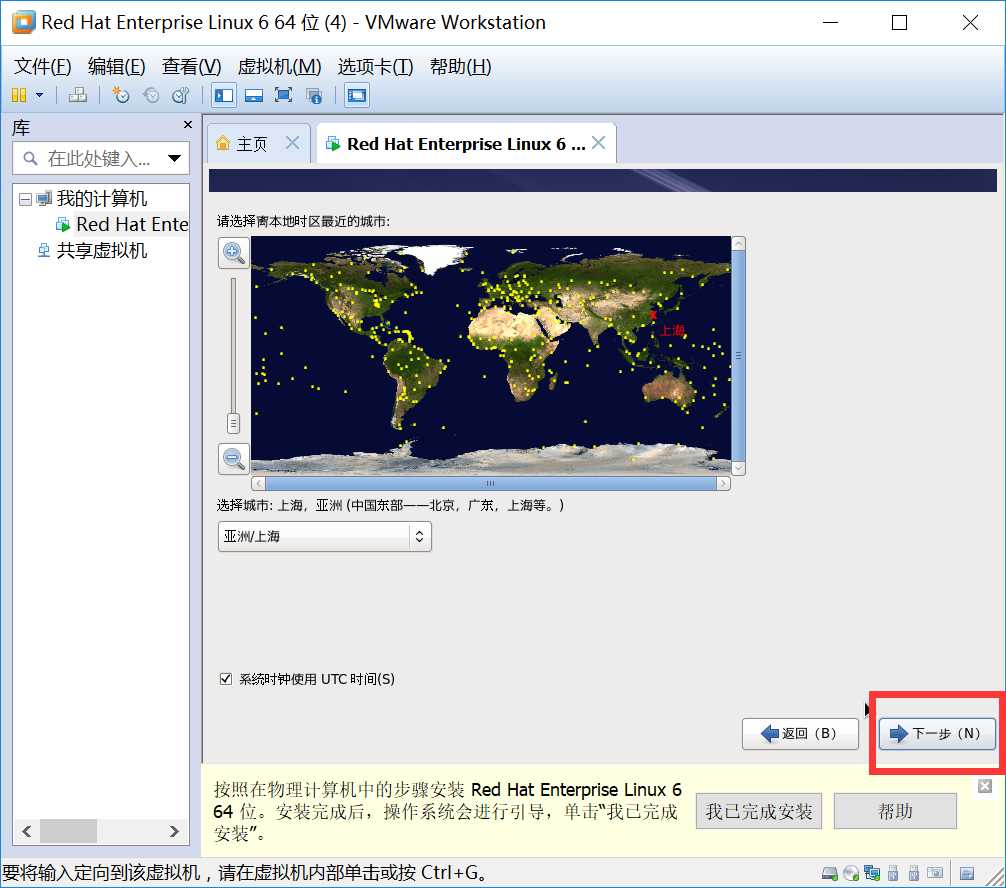Click the map horizontal scrollbar thumb

click(491, 483)
